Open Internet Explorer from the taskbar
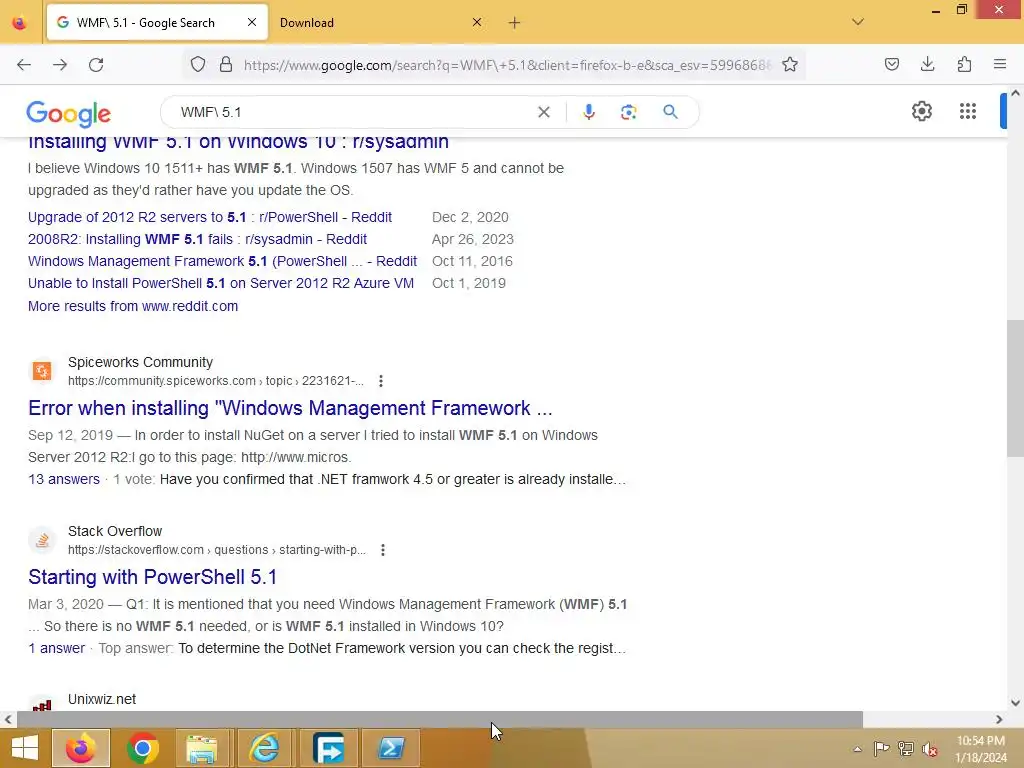The width and height of the screenshot is (1024, 768). [264, 748]
